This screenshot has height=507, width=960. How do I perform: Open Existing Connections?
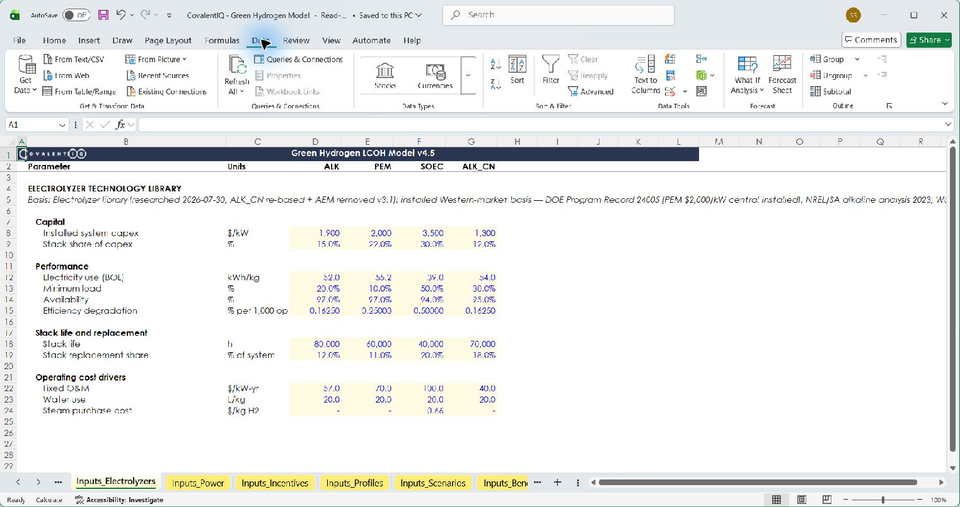pos(167,91)
